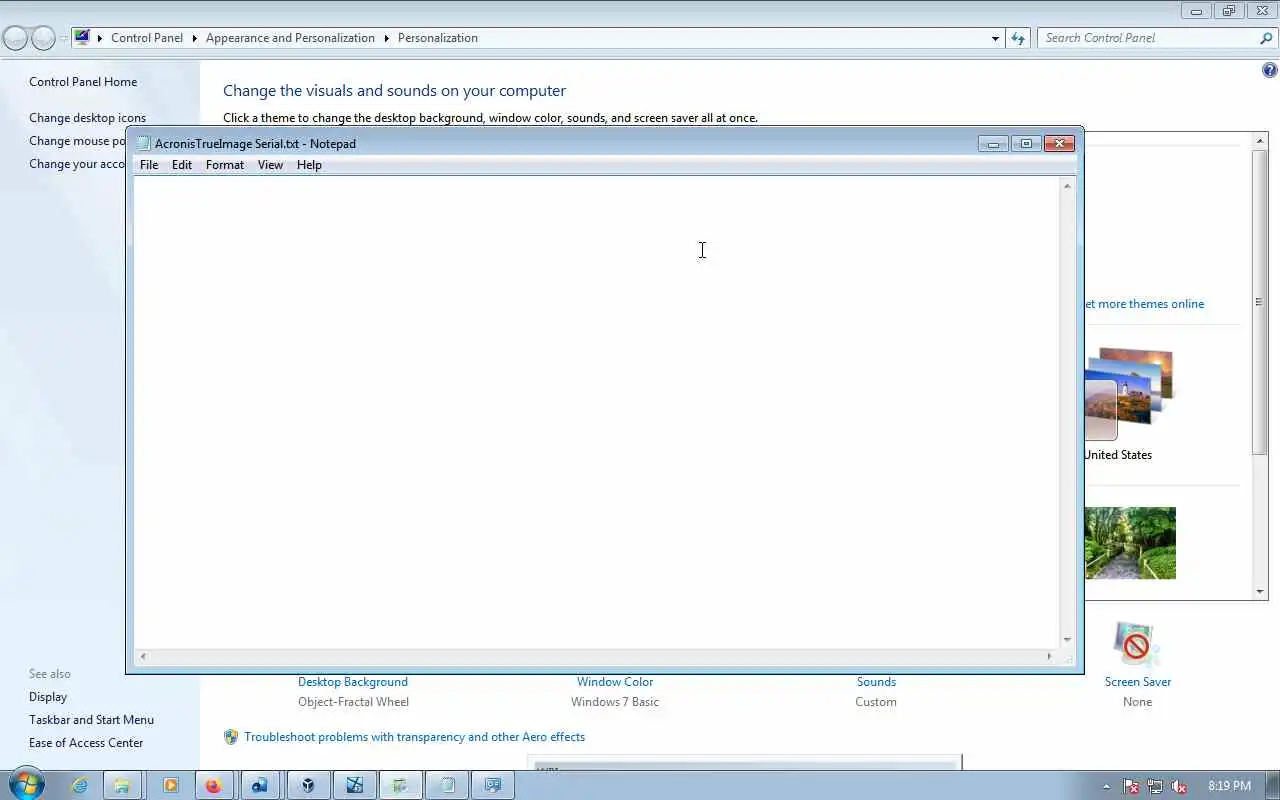The height and width of the screenshot is (800, 1280).
Task: Open Get more themes online link
Action: click(x=1145, y=304)
